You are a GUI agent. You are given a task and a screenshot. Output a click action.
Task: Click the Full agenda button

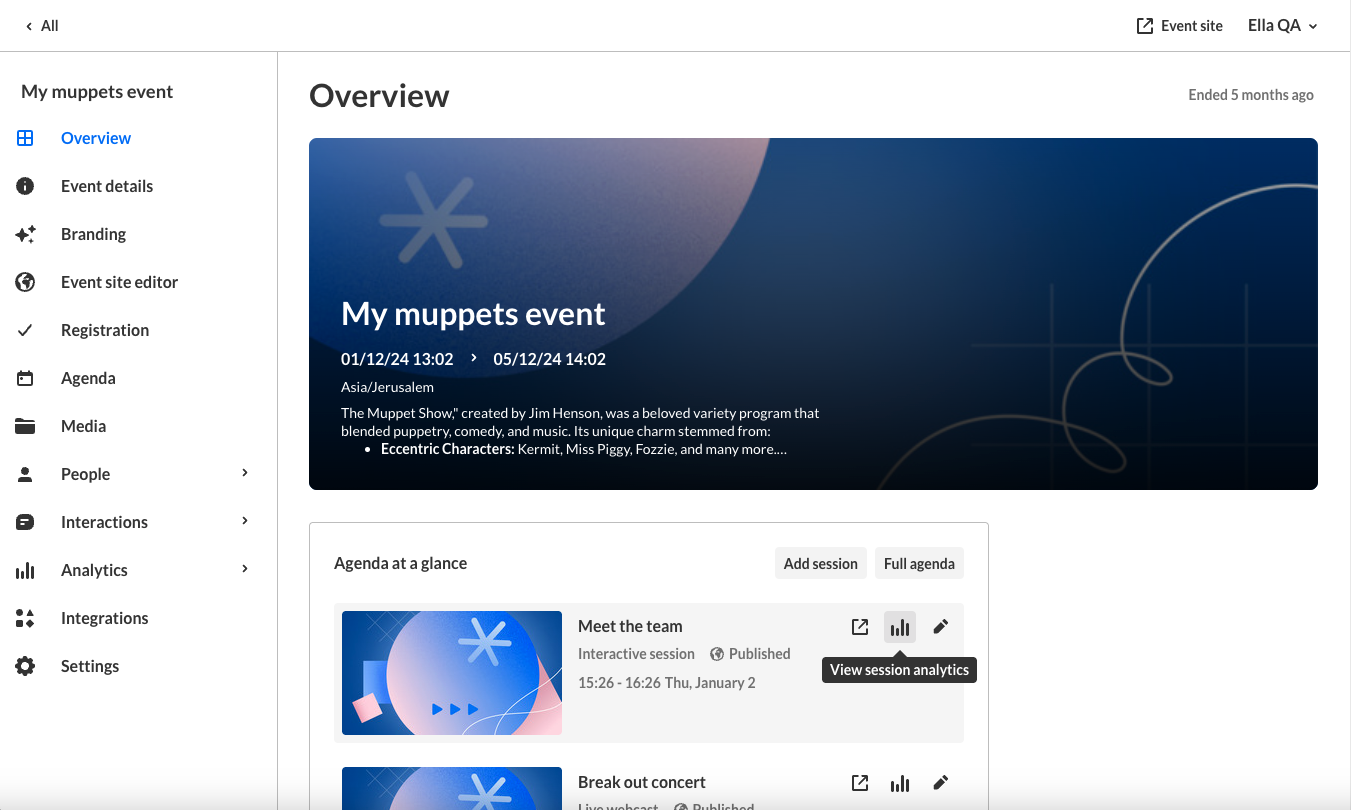pyautogui.click(x=919, y=563)
